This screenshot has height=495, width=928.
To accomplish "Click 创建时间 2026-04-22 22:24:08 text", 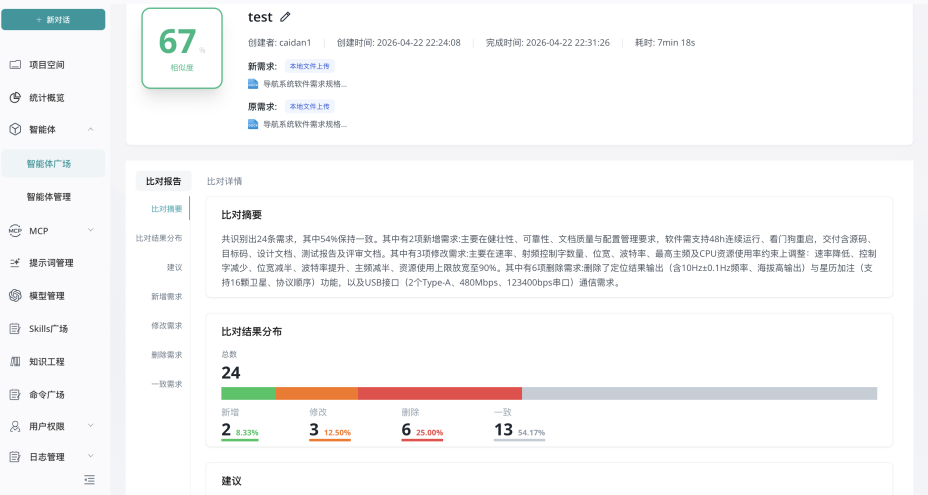I will 398,43.
